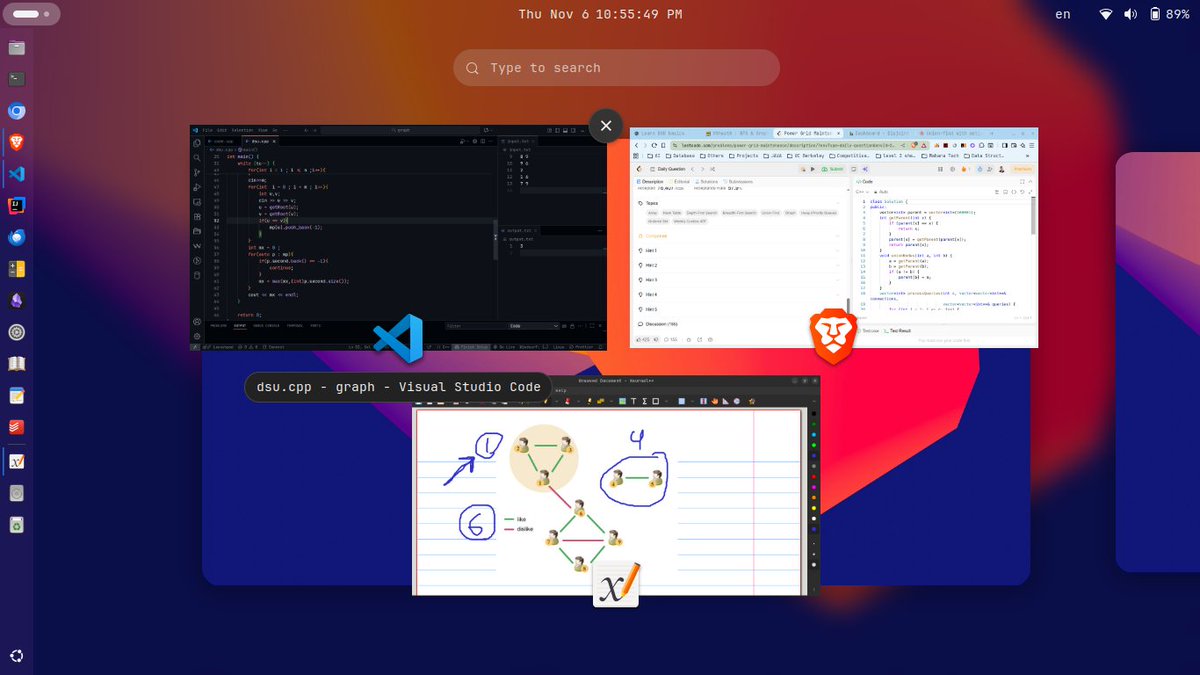
Task: Click the search magnifier in VS Code's activity bar
Action: point(196,158)
